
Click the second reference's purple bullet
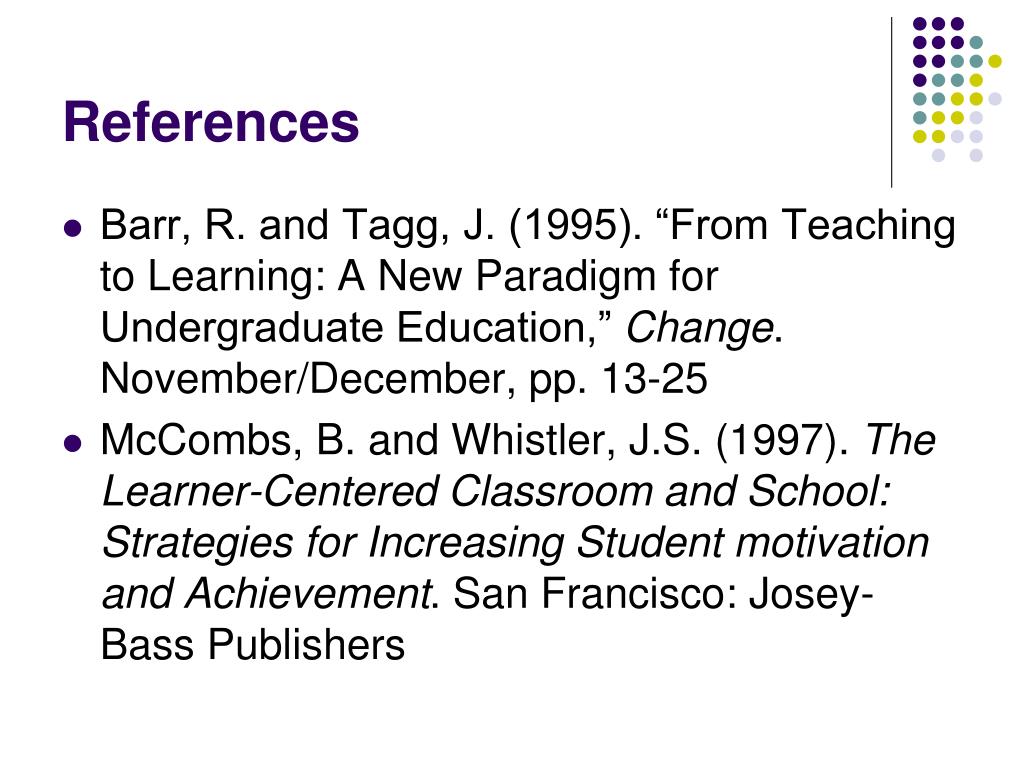(73, 443)
